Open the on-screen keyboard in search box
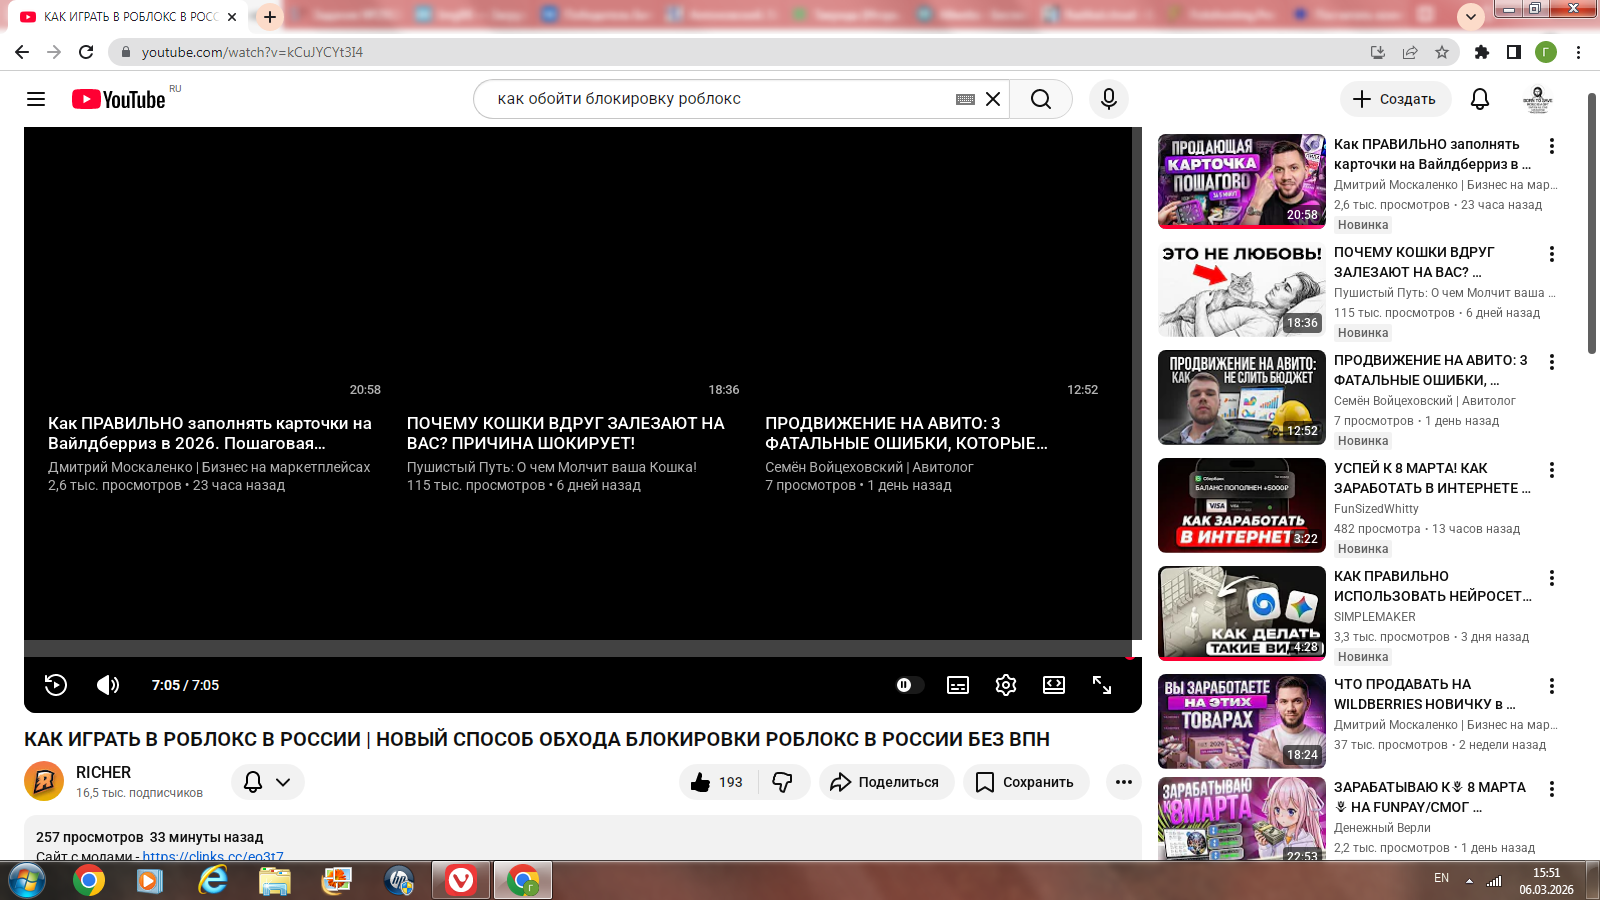This screenshot has height=900, width=1600. (965, 99)
